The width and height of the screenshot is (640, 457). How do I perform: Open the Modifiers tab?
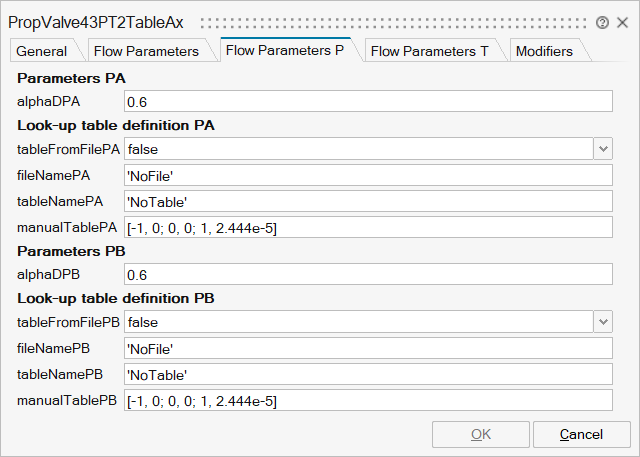click(x=544, y=51)
